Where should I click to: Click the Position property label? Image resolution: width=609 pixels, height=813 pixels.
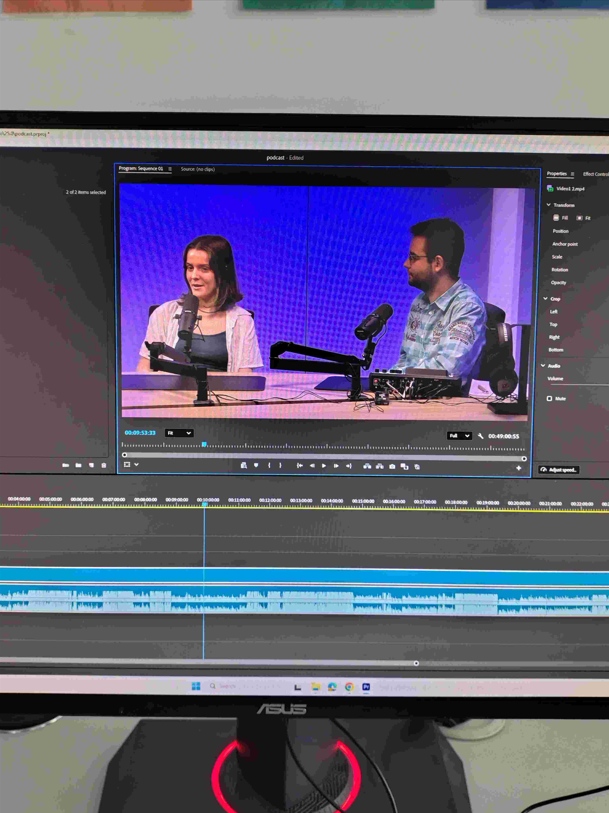560,231
